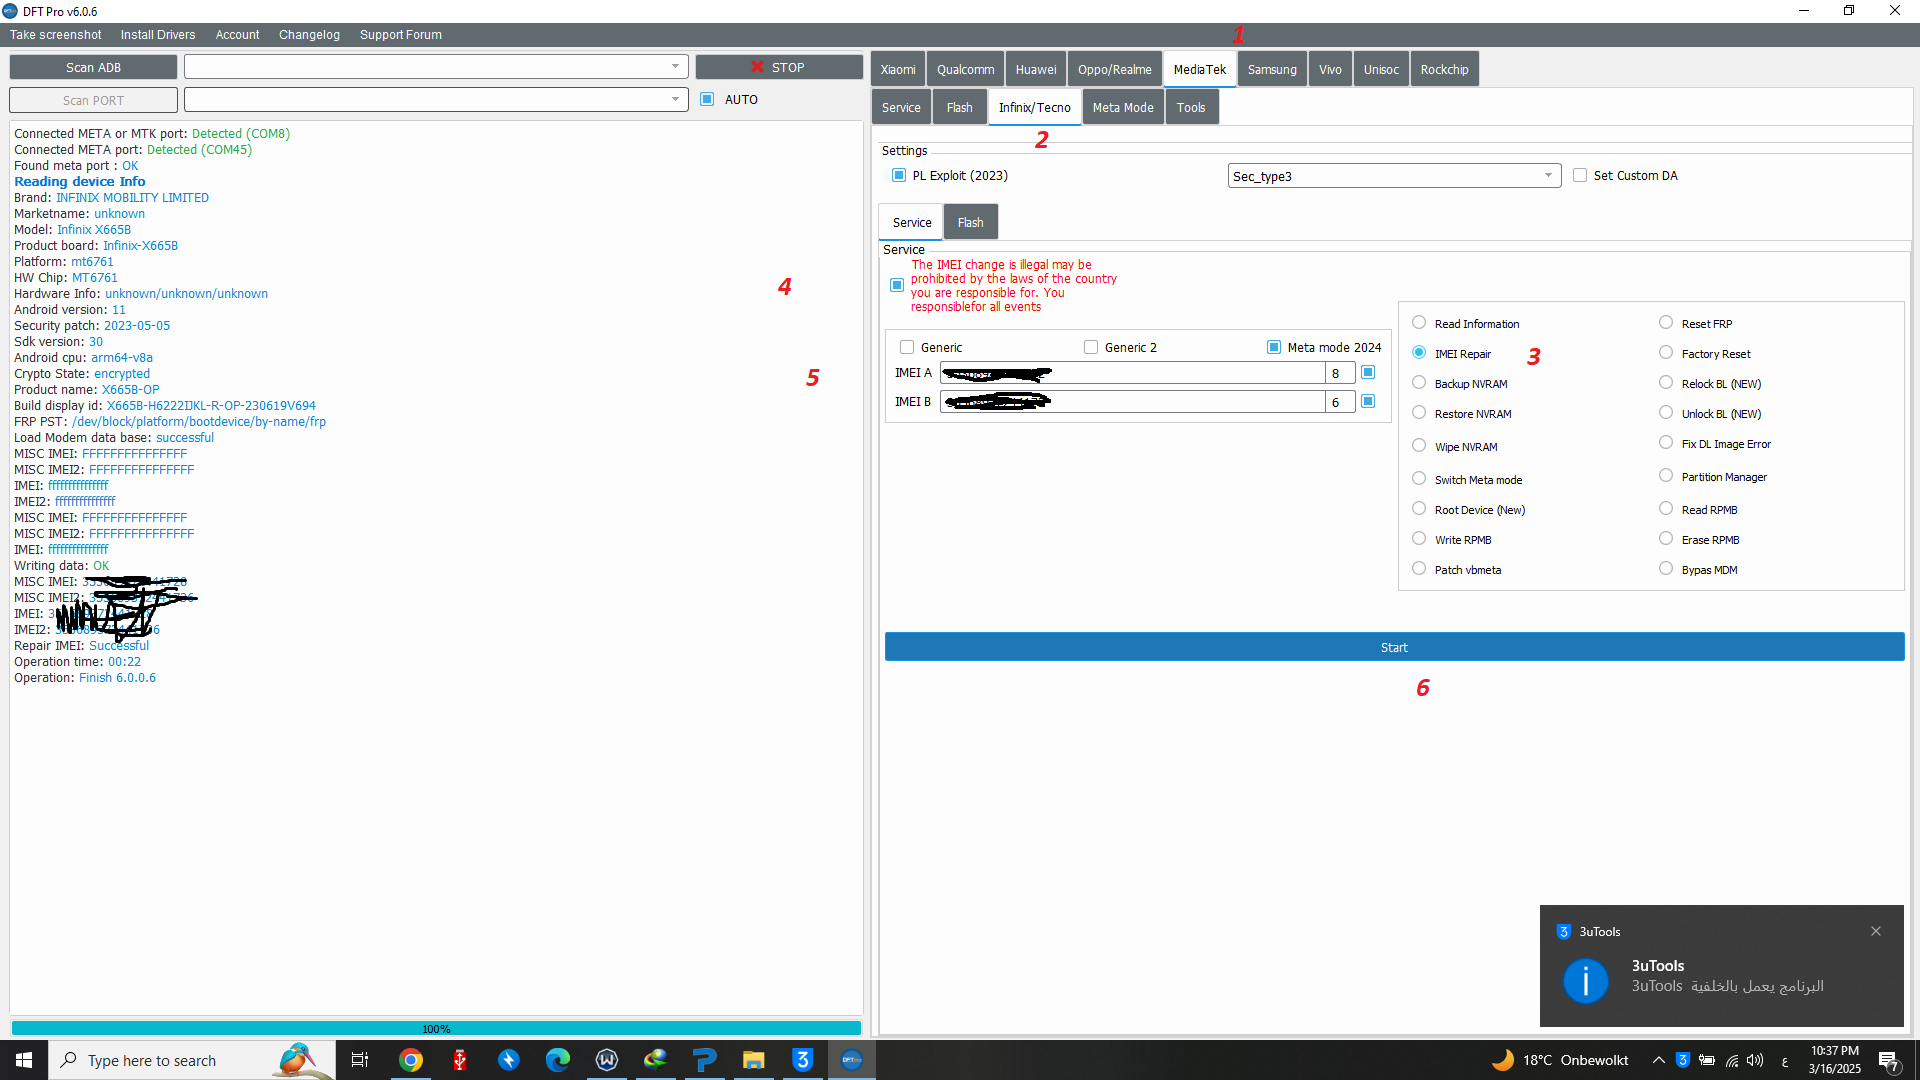Viewport: 1920px width, 1080px height.
Task: Dismiss the 3uTools notification
Action: (x=1876, y=931)
